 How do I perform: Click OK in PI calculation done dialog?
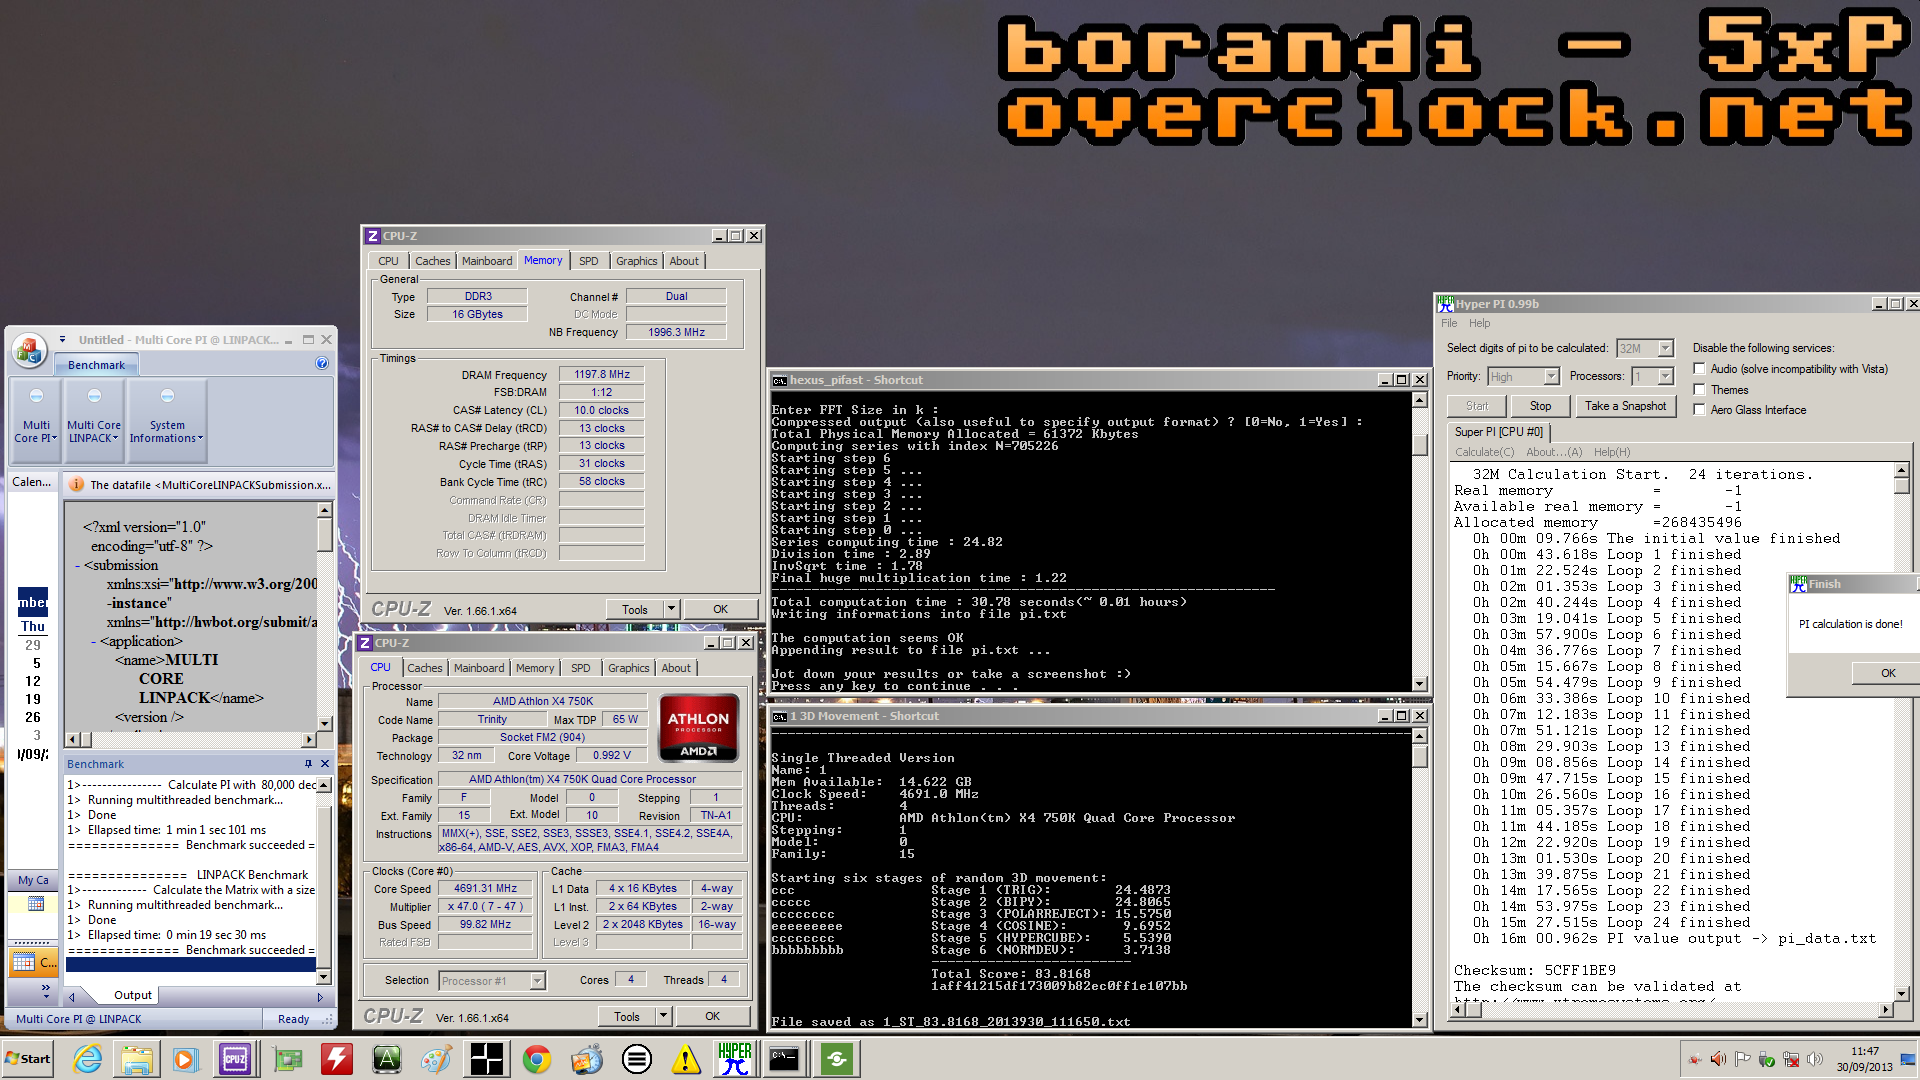click(1887, 673)
